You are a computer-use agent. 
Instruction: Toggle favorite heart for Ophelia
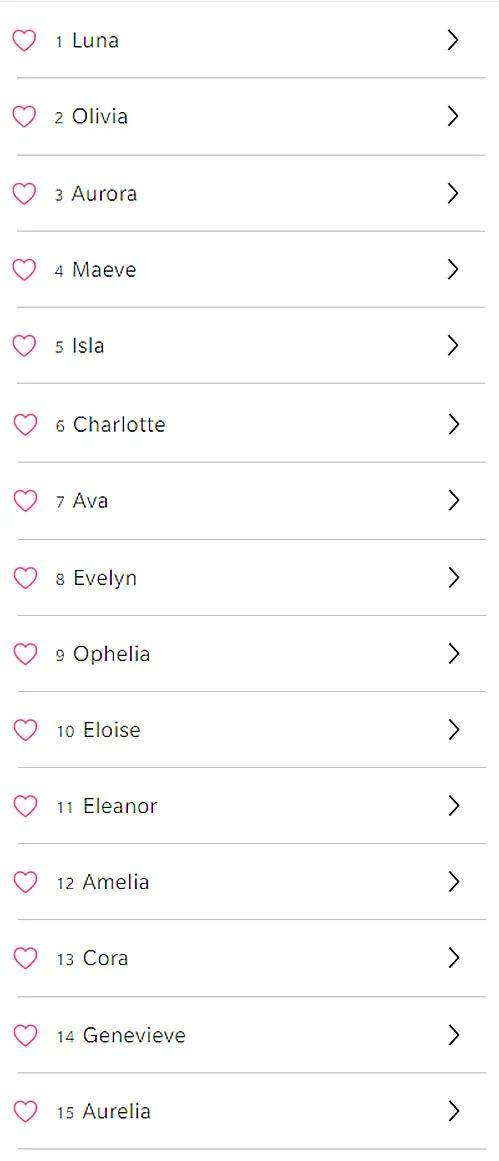tap(25, 654)
